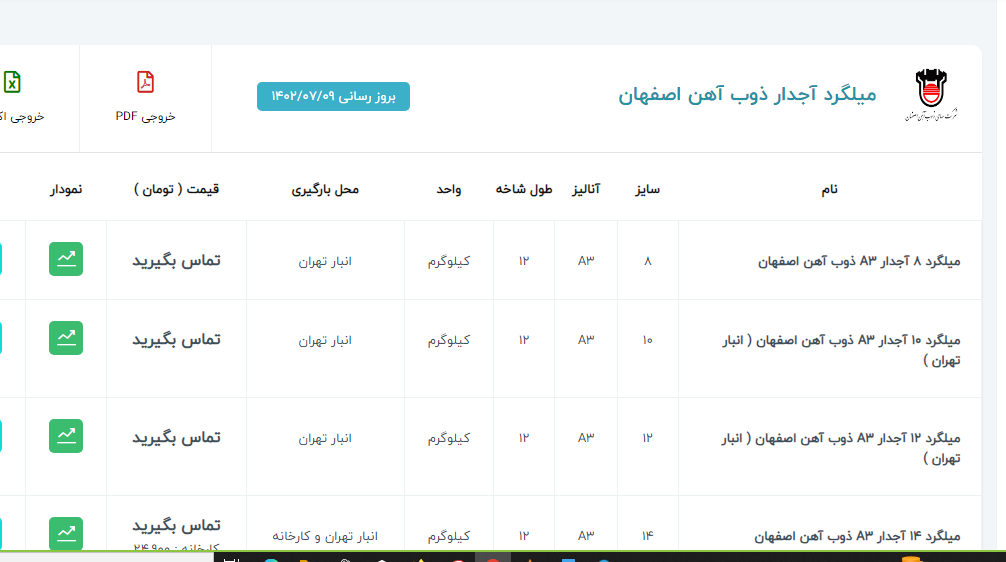
Task: Click تماس بگیرید for size 10 rebar
Action: point(176,339)
